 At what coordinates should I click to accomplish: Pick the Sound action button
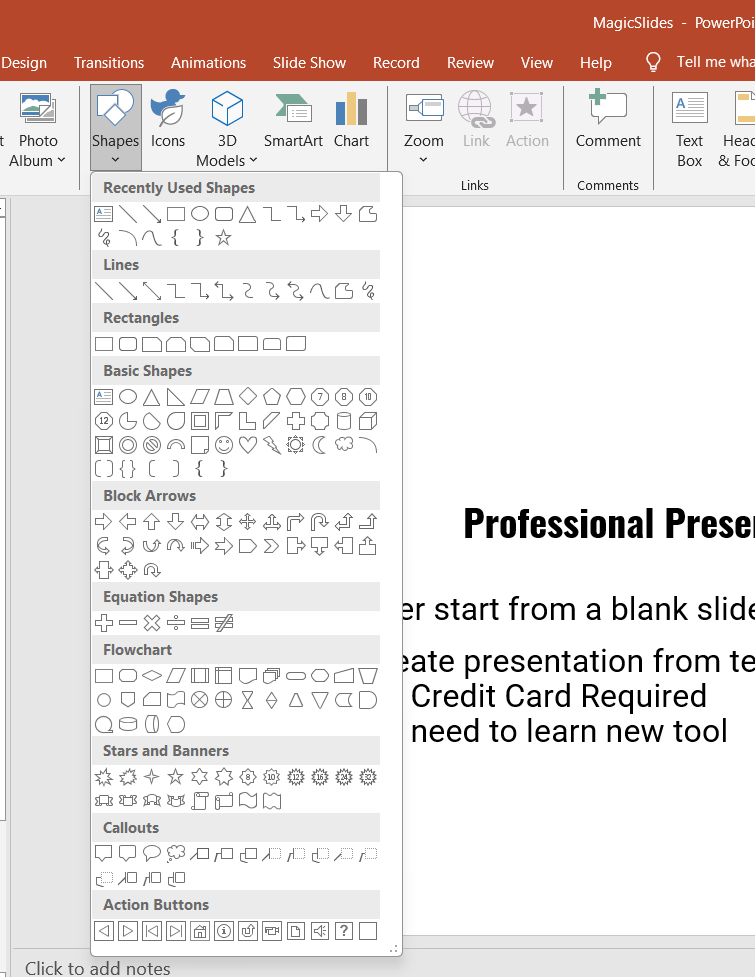(x=320, y=931)
